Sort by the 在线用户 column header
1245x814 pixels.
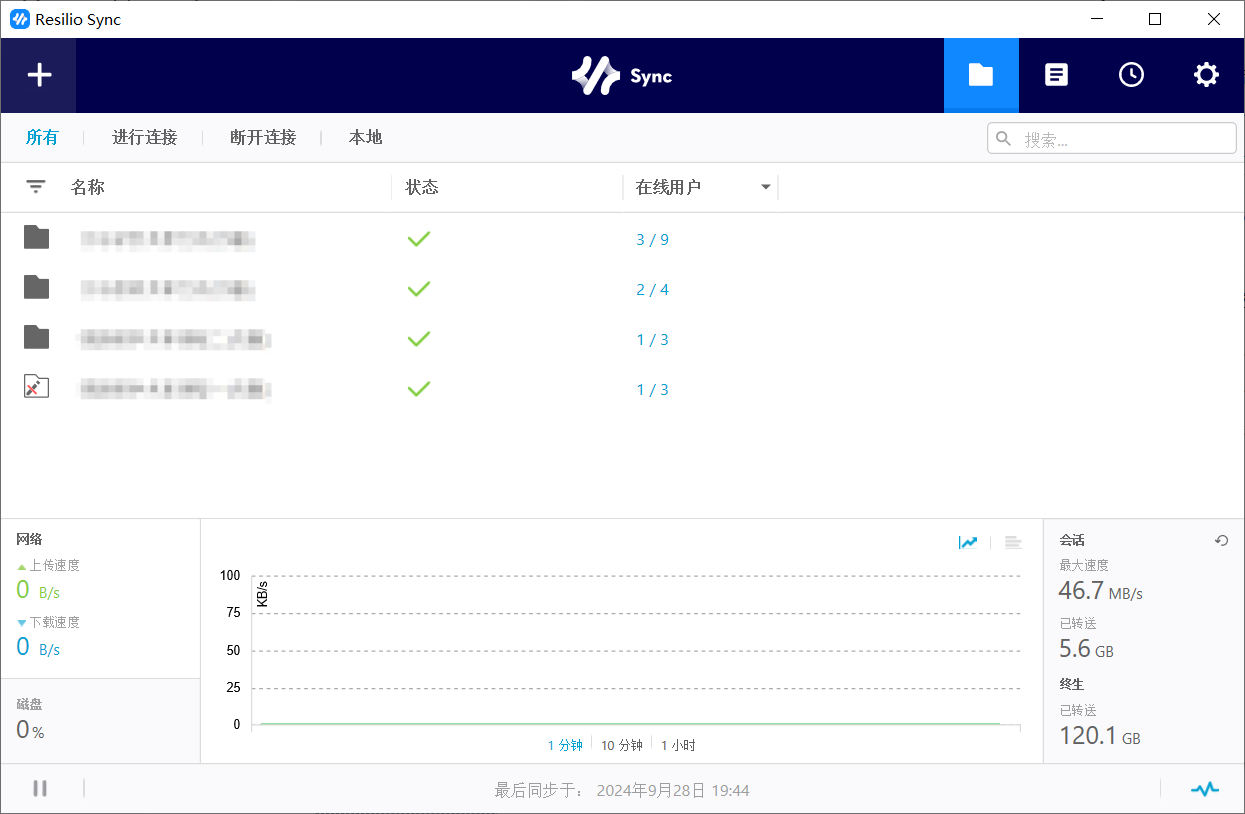(668, 187)
